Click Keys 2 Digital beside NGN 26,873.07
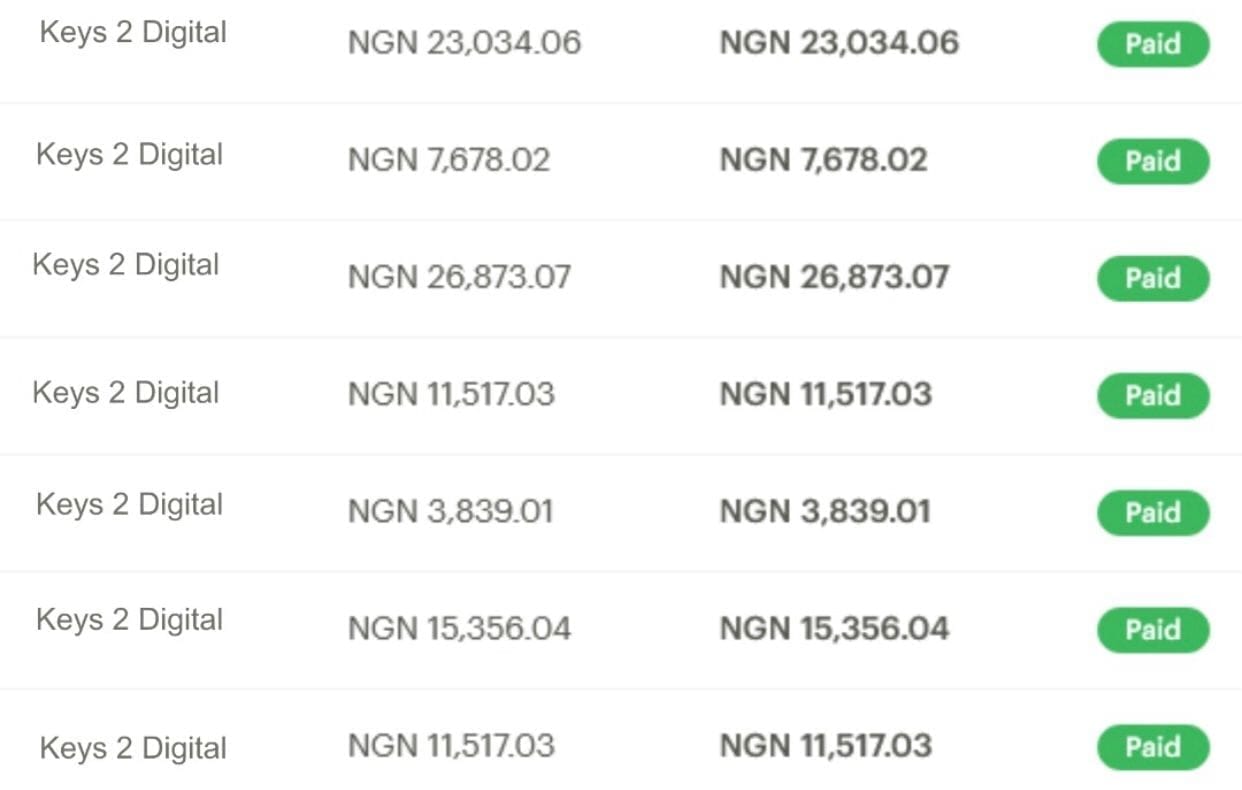This screenshot has height=790, width=1242. point(125,265)
